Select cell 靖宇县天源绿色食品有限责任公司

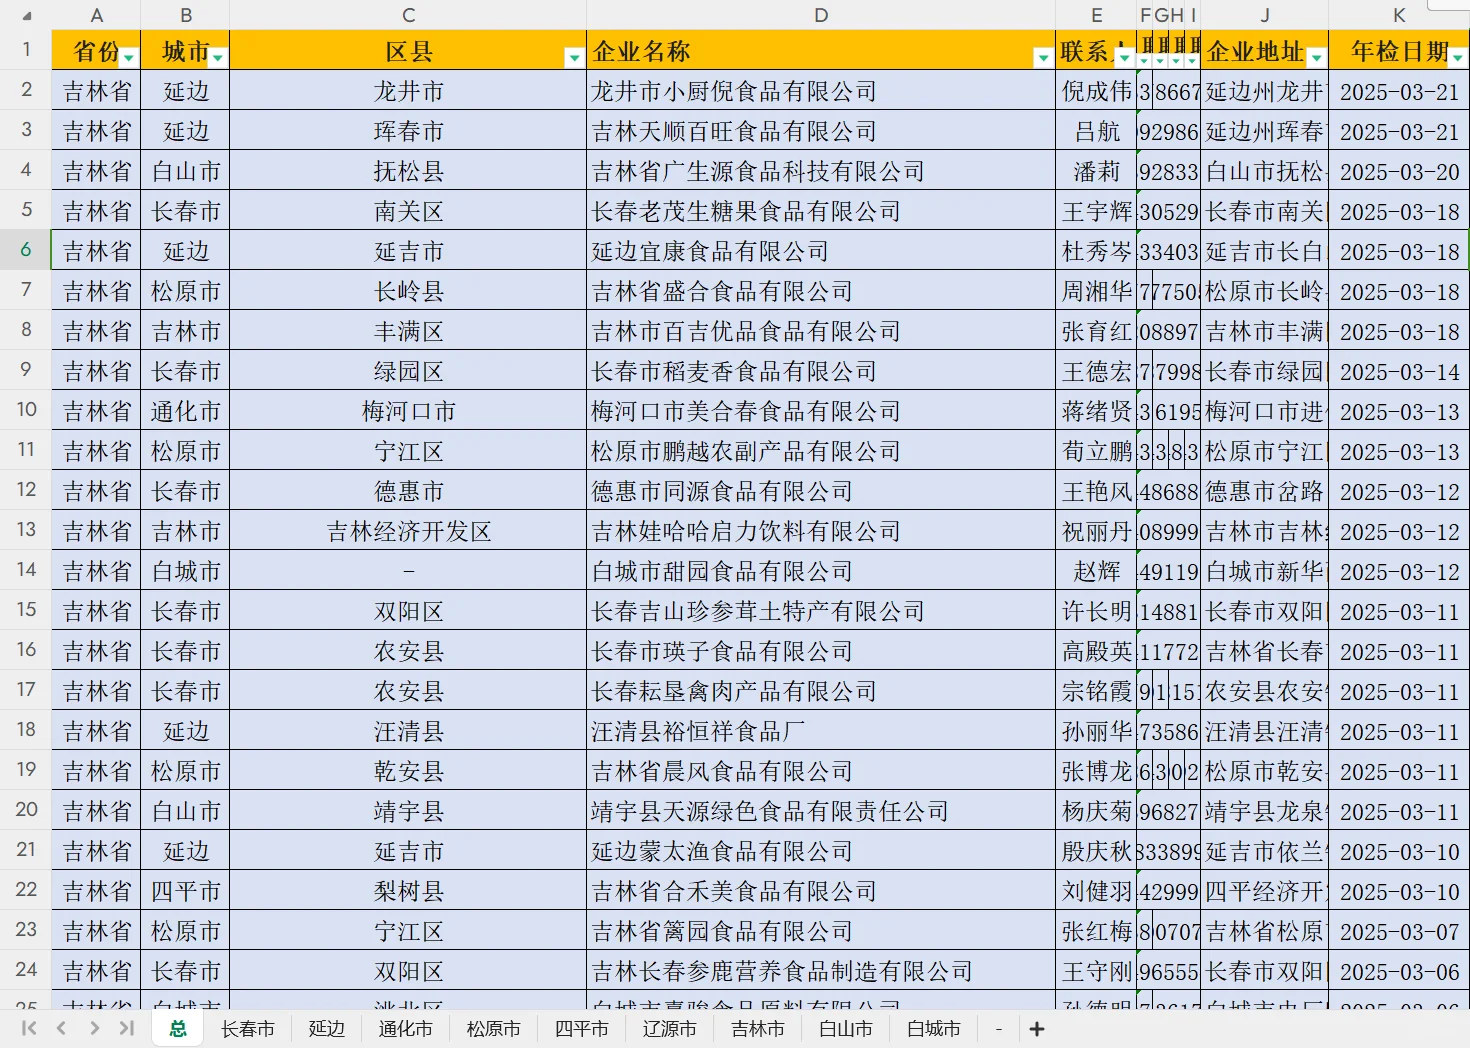[821, 810]
